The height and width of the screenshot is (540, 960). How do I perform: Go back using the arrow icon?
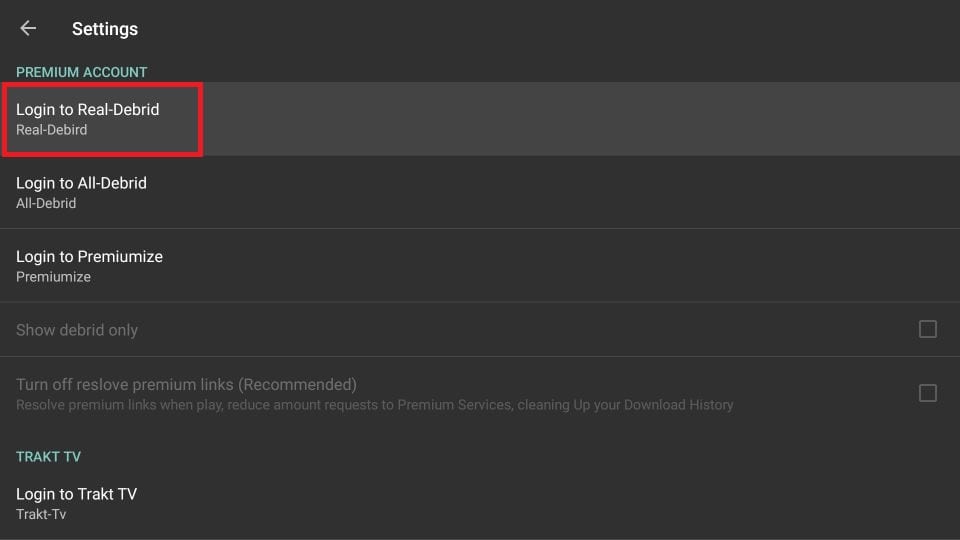click(x=28, y=28)
